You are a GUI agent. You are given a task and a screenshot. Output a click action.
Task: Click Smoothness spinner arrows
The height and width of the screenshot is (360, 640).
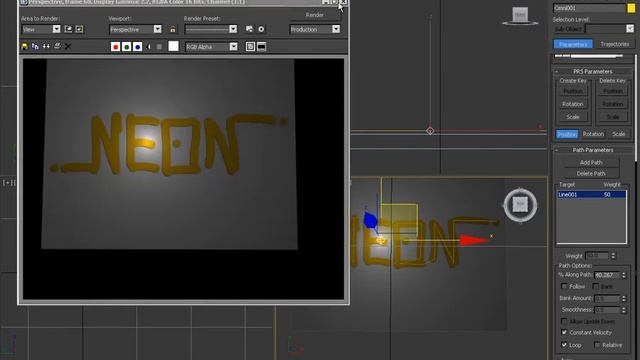tap(623, 310)
